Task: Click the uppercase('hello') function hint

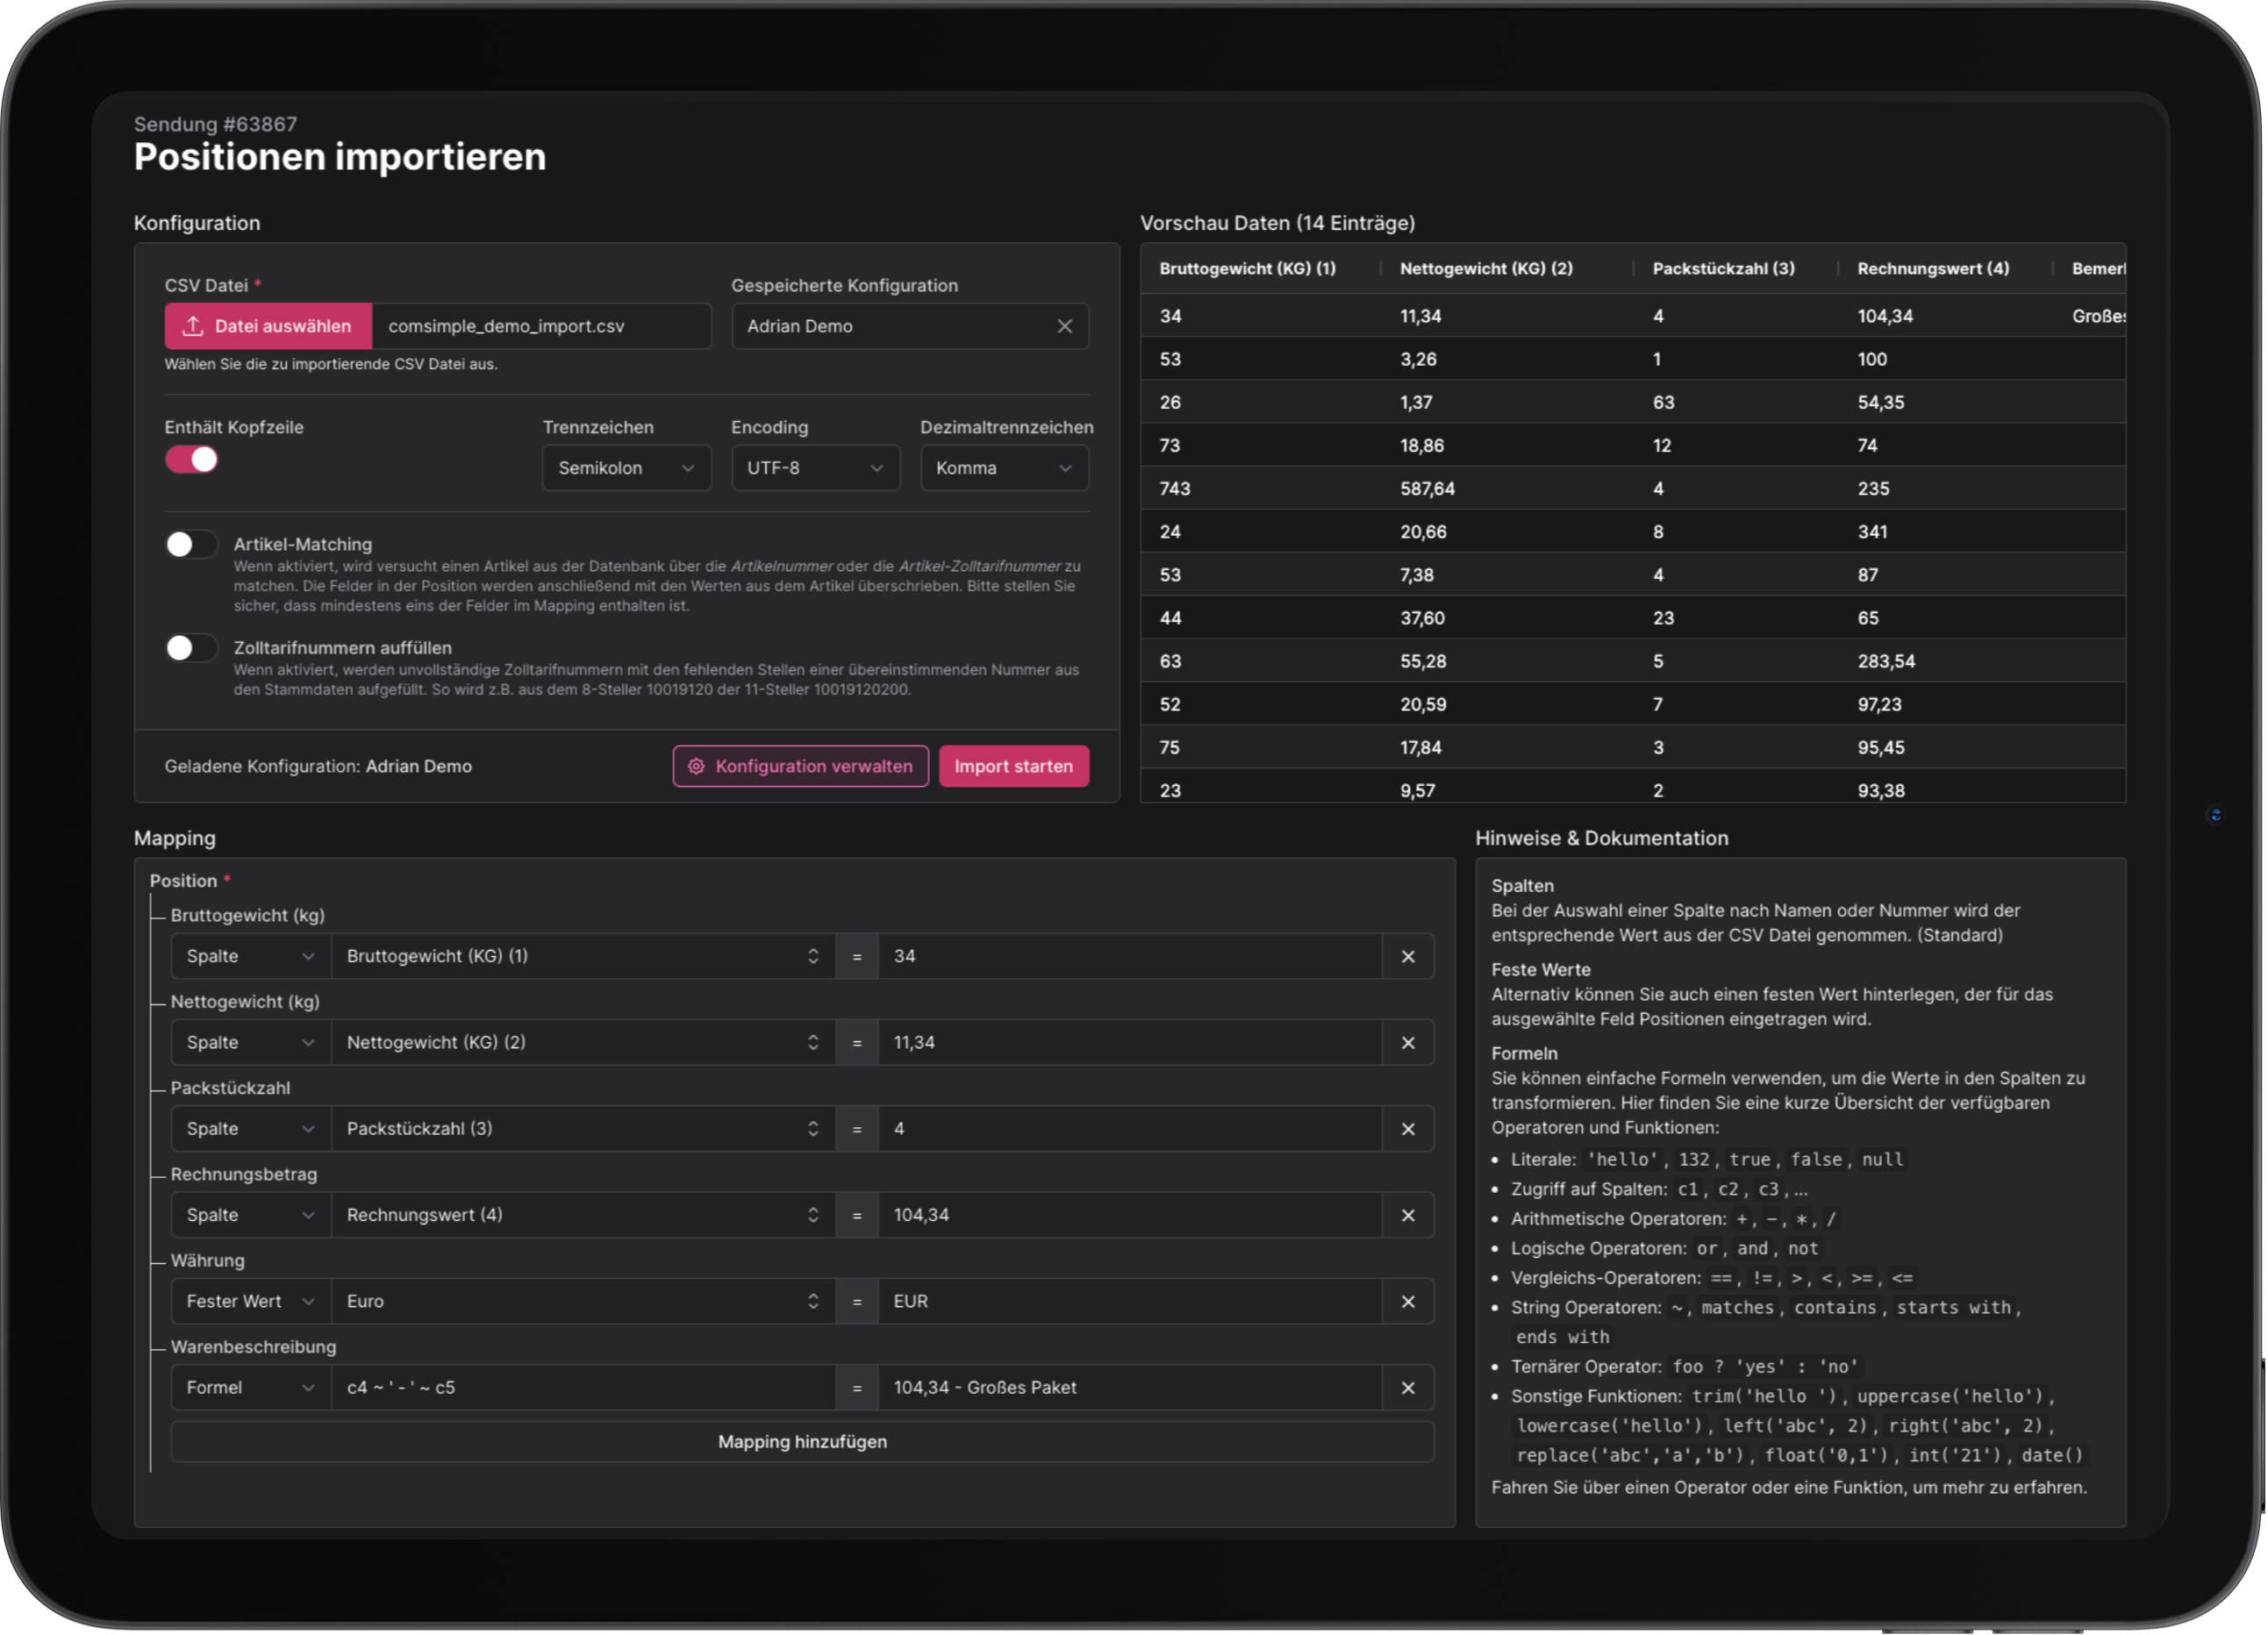Action: pos(1950,1397)
